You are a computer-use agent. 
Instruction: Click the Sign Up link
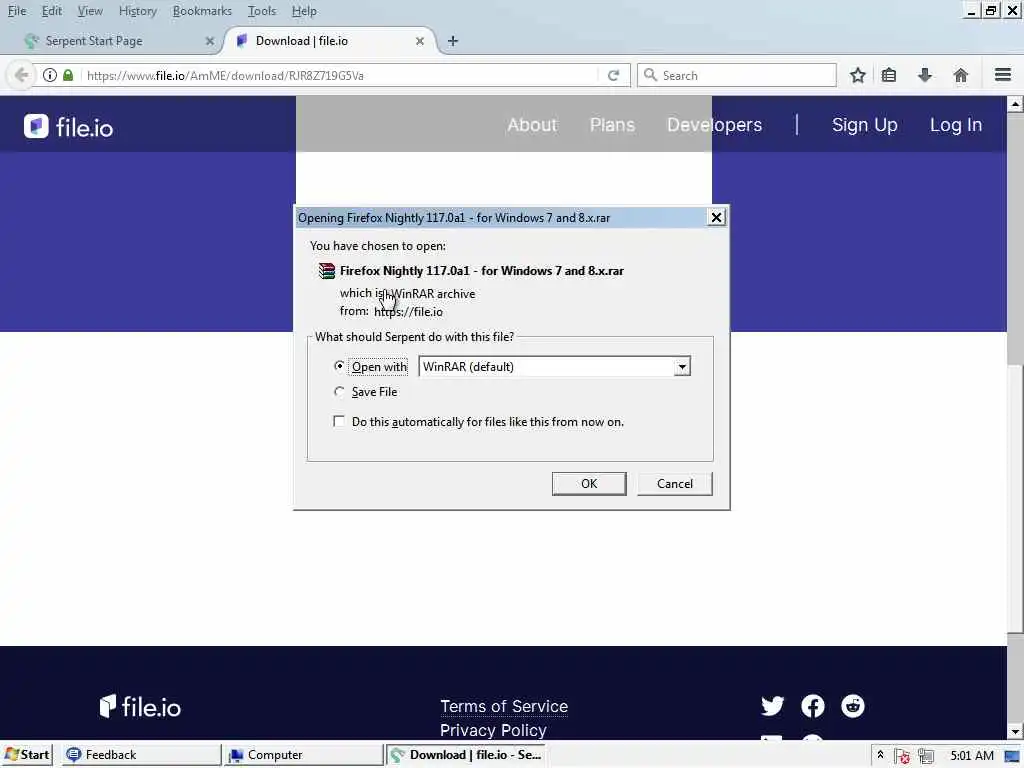pos(865,125)
